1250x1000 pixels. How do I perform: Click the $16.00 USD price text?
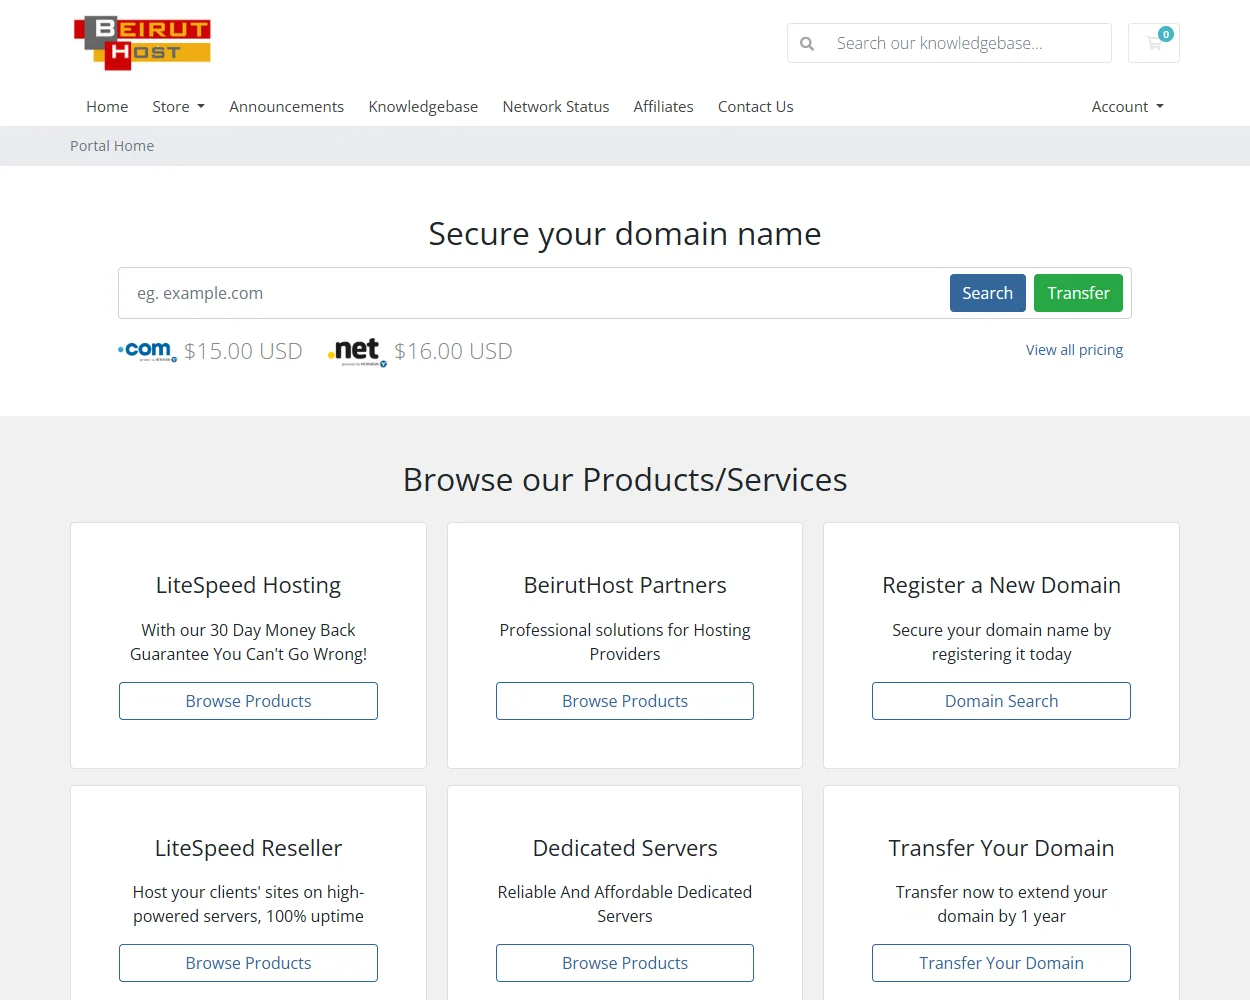[x=453, y=351]
